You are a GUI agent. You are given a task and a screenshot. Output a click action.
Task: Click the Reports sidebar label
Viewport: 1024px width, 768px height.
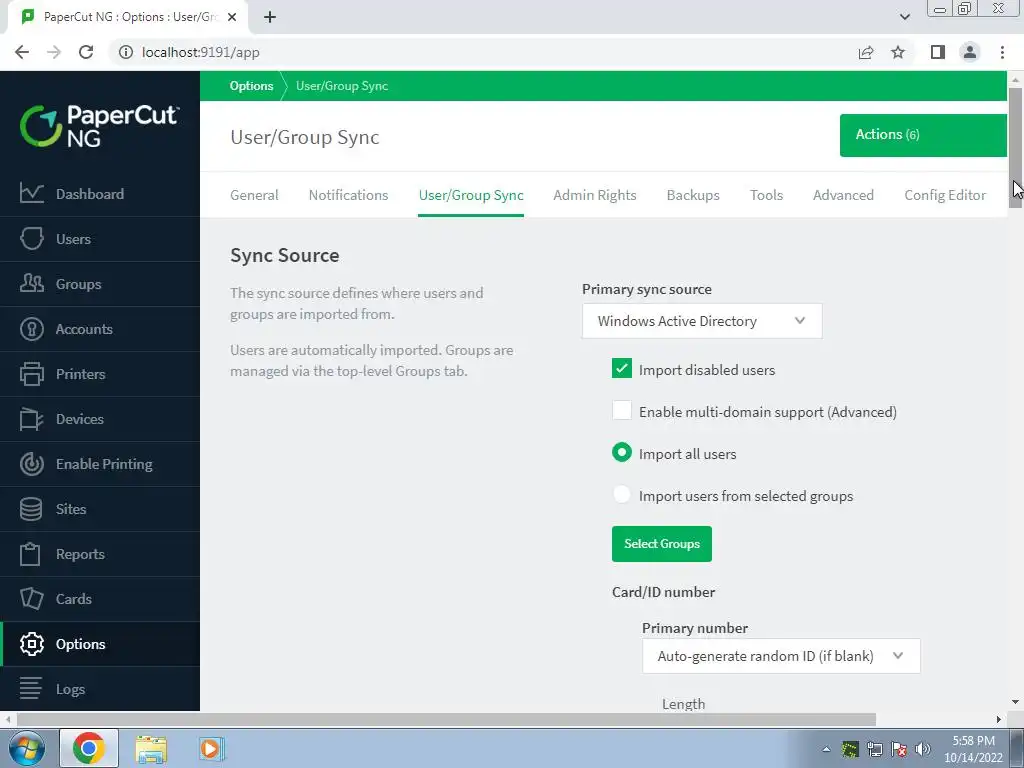(x=80, y=554)
